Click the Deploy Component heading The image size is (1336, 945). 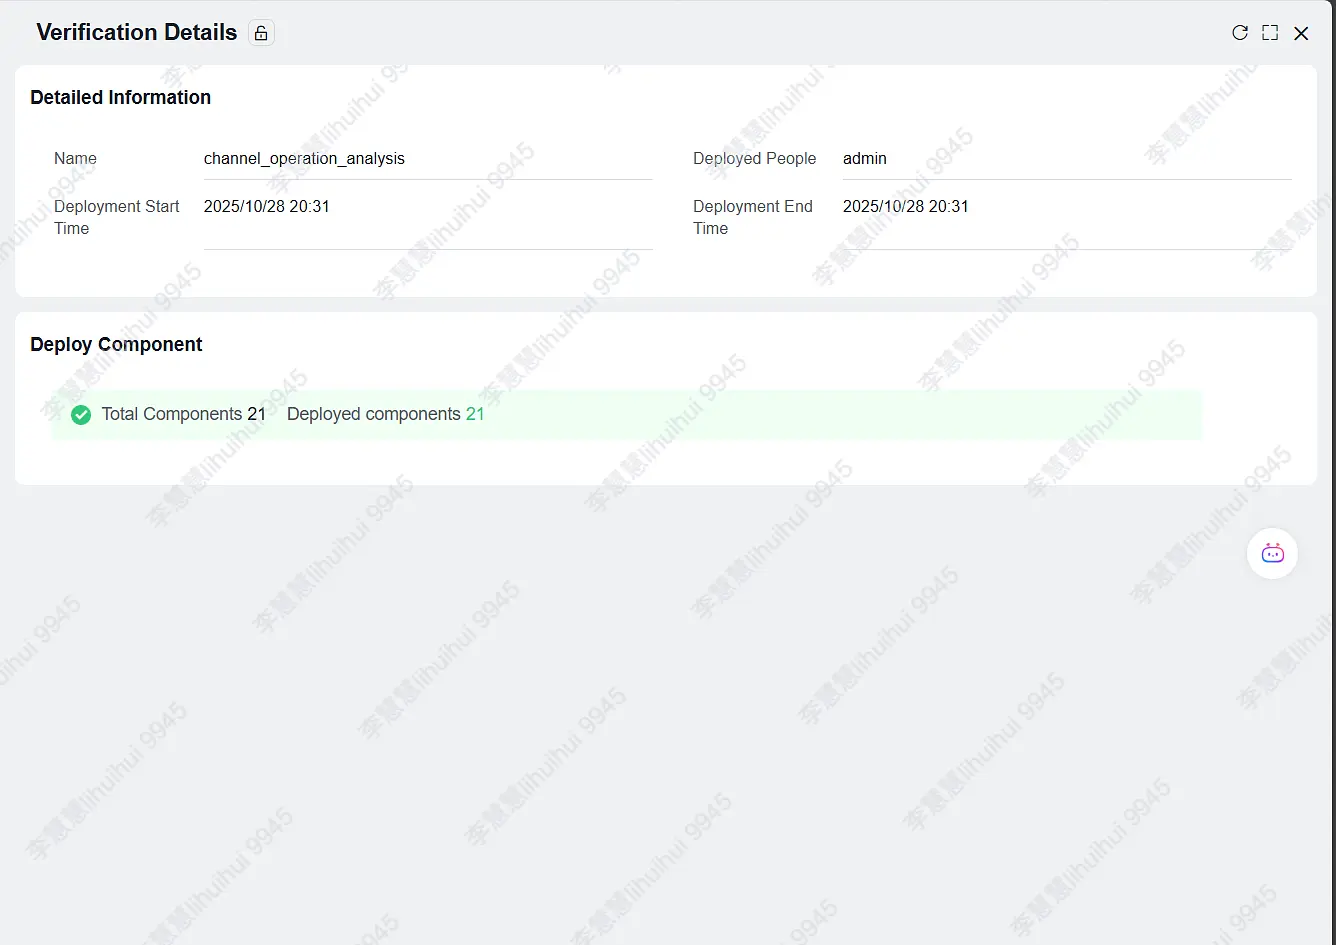point(116,344)
